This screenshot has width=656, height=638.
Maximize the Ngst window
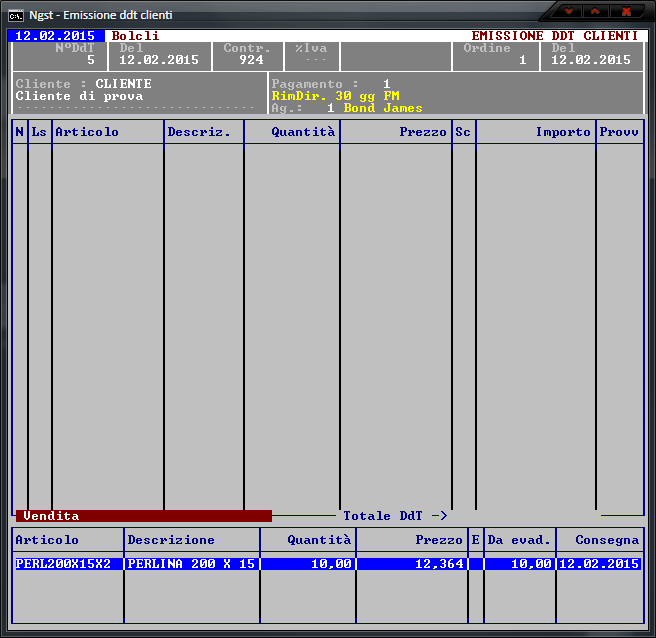597,11
